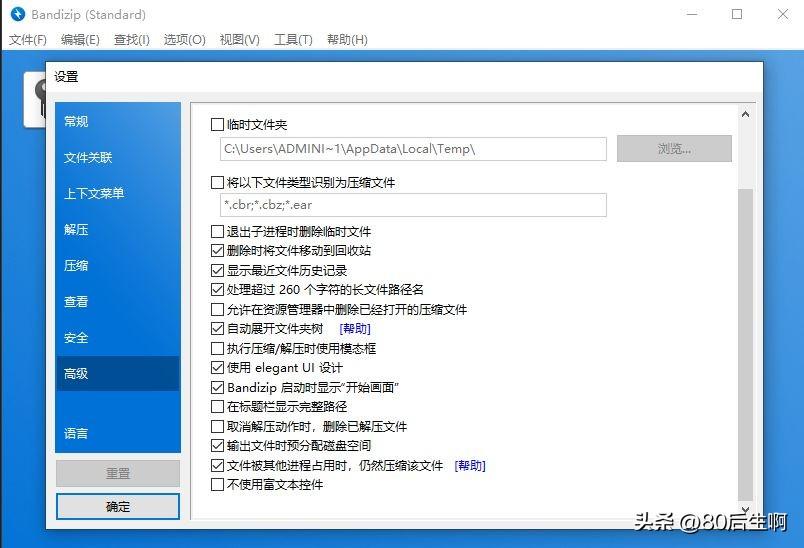
Task: Uncheck 删除时将文件移动到回收站
Action: pyautogui.click(x=217, y=251)
